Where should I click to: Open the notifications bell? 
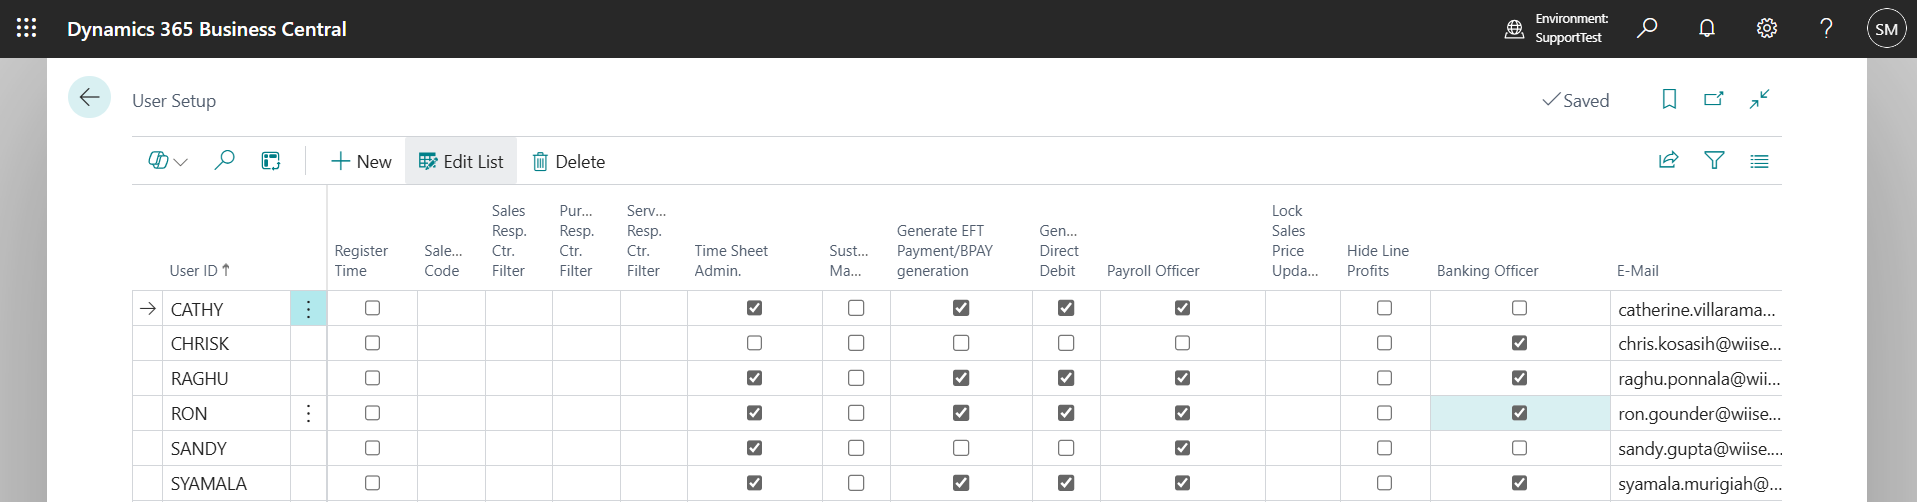click(x=1707, y=28)
